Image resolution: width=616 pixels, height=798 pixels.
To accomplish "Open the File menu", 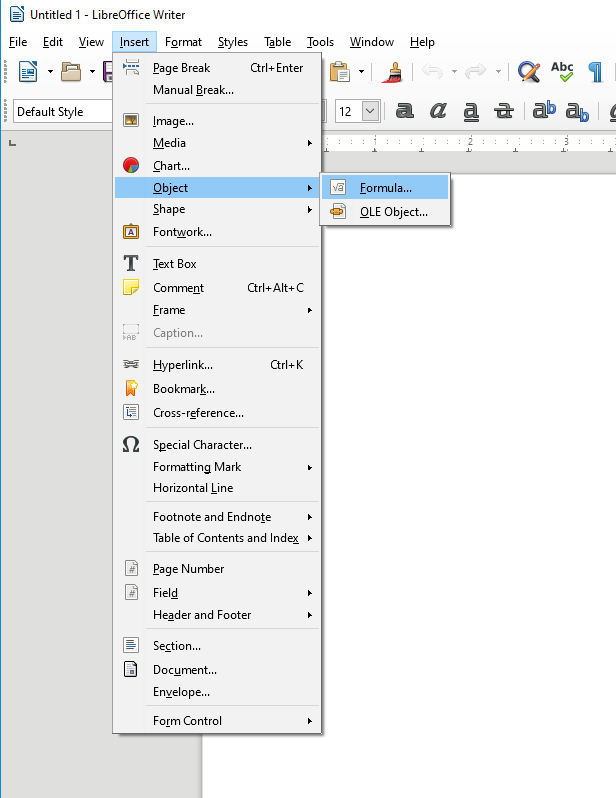I will [18, 42].
